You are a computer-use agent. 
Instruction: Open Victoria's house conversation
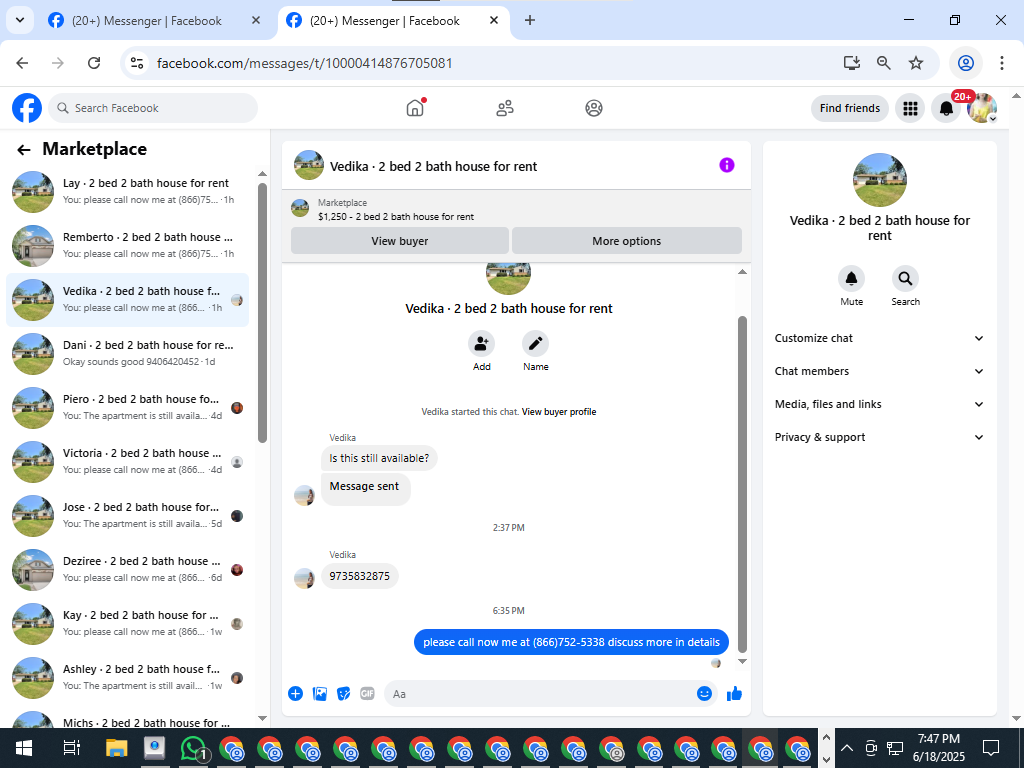[x=127, y=462]
